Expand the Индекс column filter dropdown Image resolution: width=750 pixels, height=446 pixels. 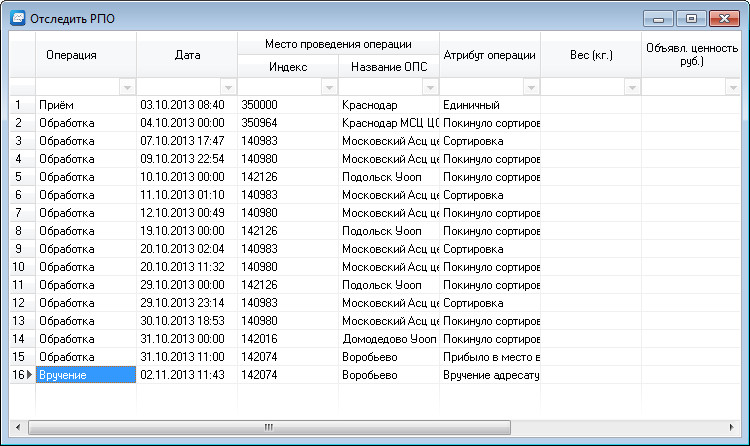(329, 87)
